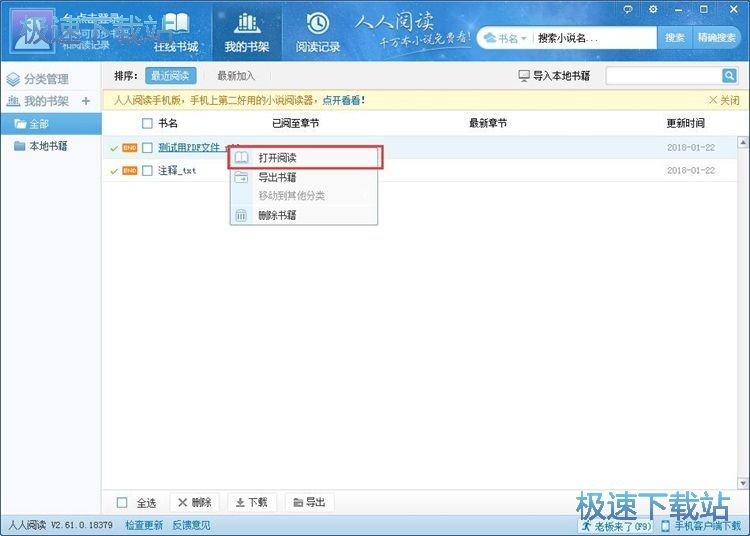
Task: Click the bookshelf magnifier search icon
Action: coord(729,76)
